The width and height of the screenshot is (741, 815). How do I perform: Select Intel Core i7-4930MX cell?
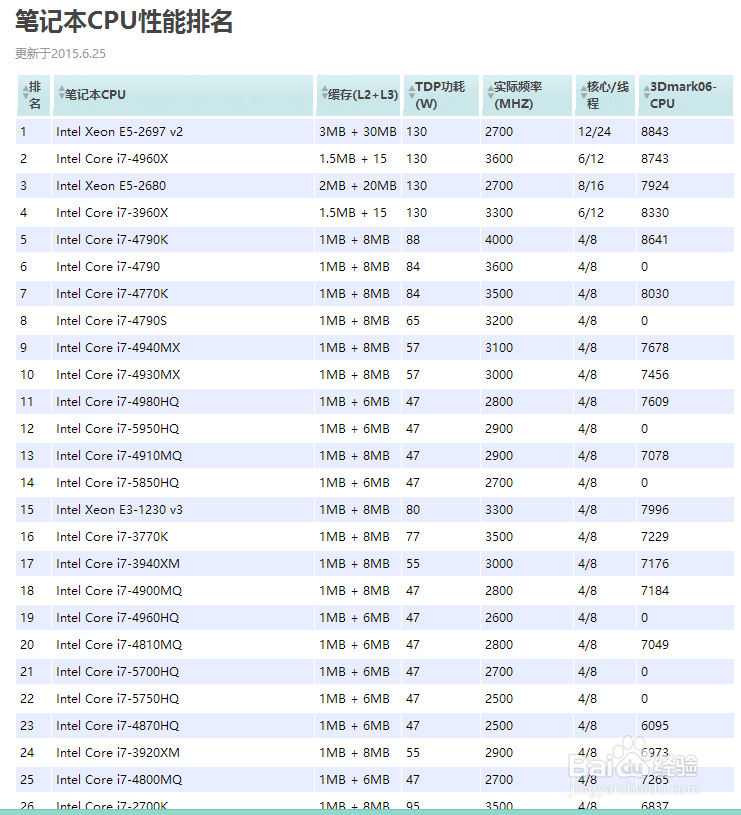coord(182,375)
